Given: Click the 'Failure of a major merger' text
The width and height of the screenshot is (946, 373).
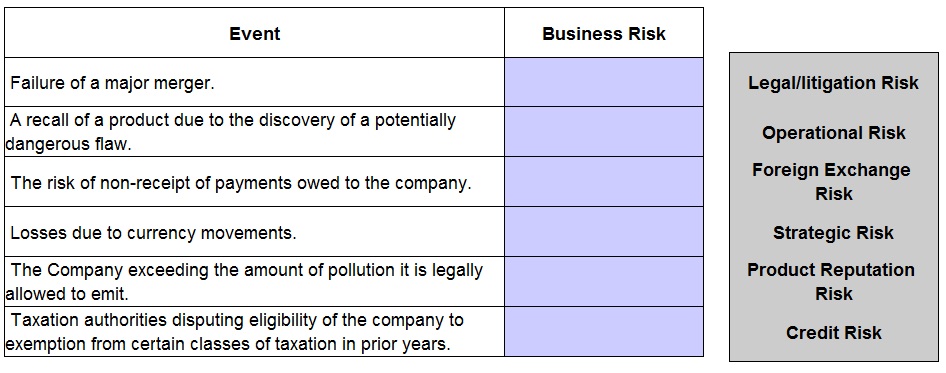Looking at the screenshot, I should tap(112, 83).
